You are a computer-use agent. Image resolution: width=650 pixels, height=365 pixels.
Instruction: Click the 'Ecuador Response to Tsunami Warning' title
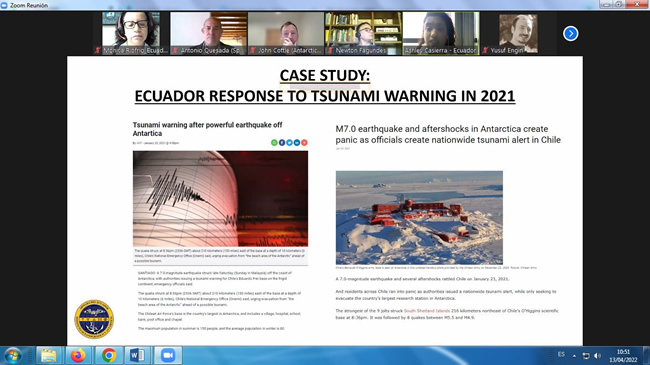click(325, 96)
